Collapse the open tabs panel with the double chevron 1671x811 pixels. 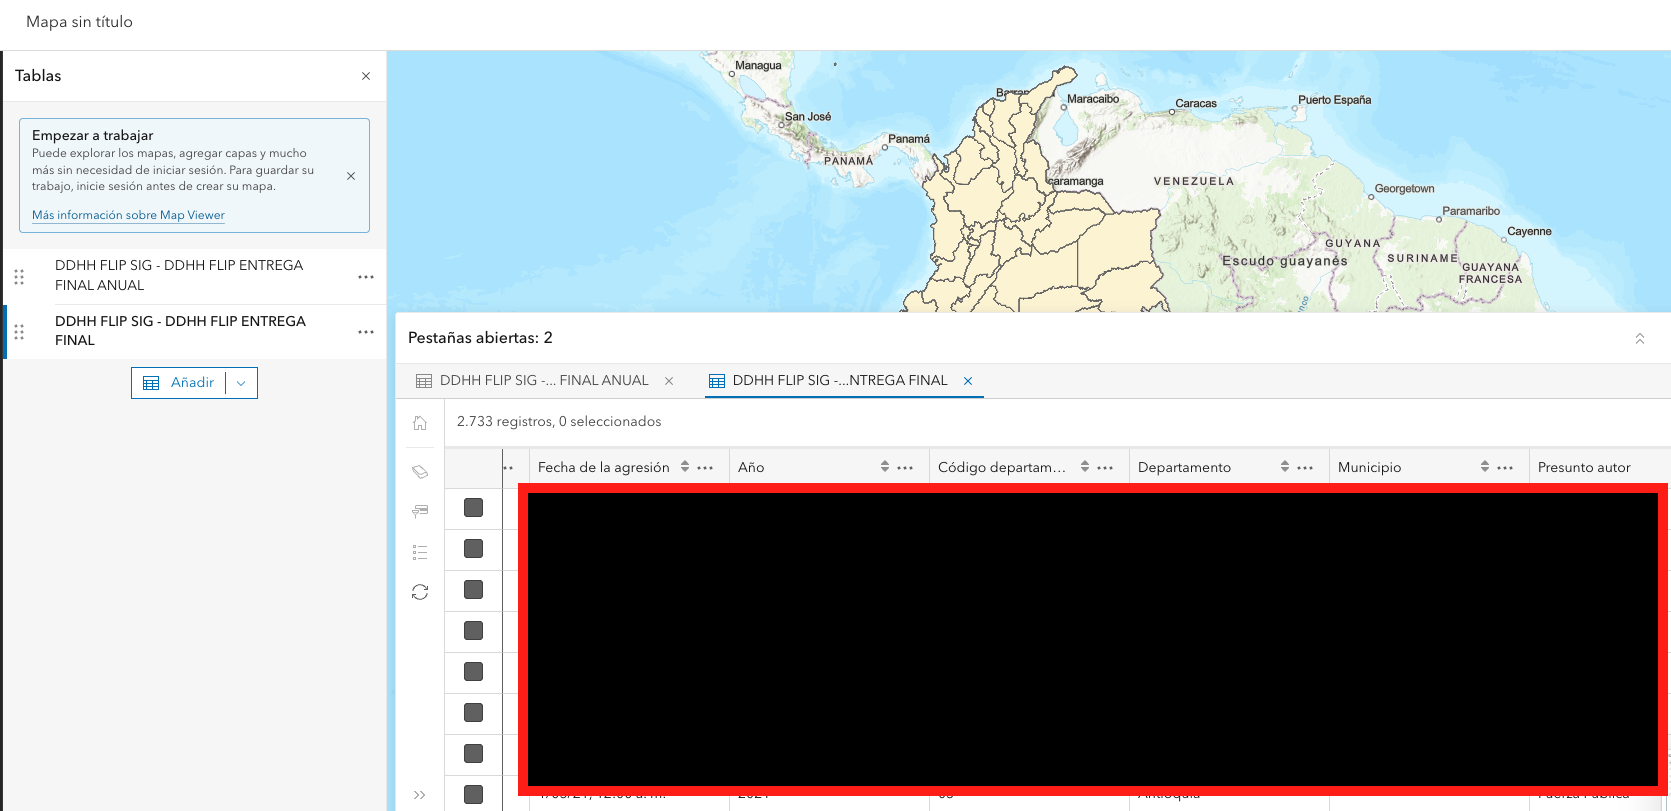click(1640, 339)
